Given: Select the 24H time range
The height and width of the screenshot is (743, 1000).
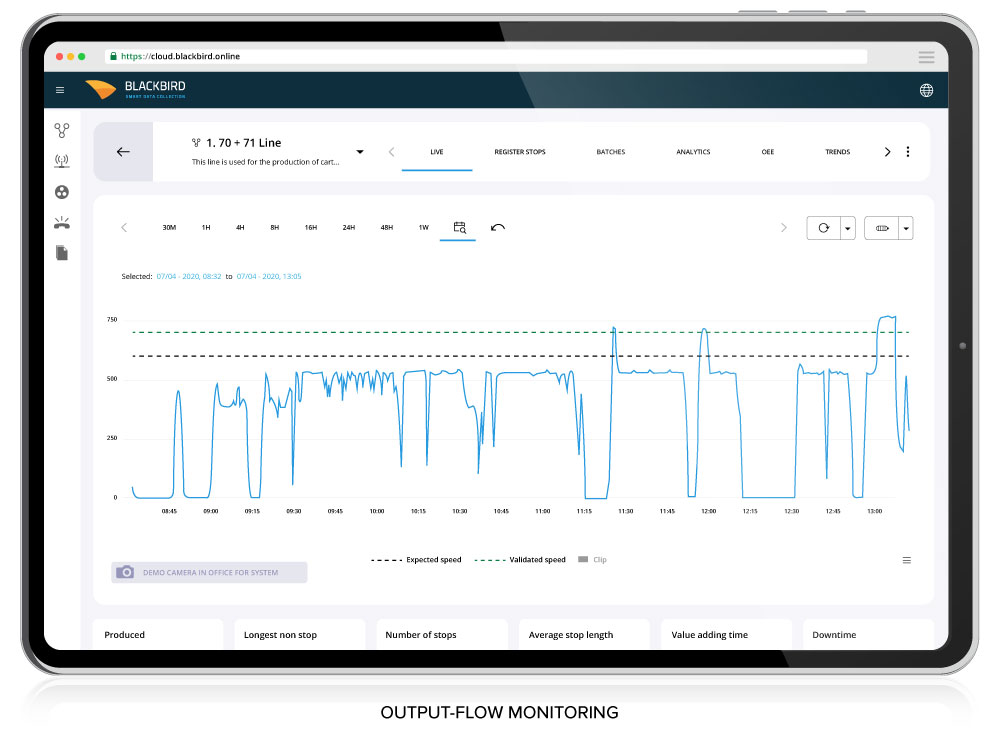Looking at the screenshot, I should [x=349, y=228].
